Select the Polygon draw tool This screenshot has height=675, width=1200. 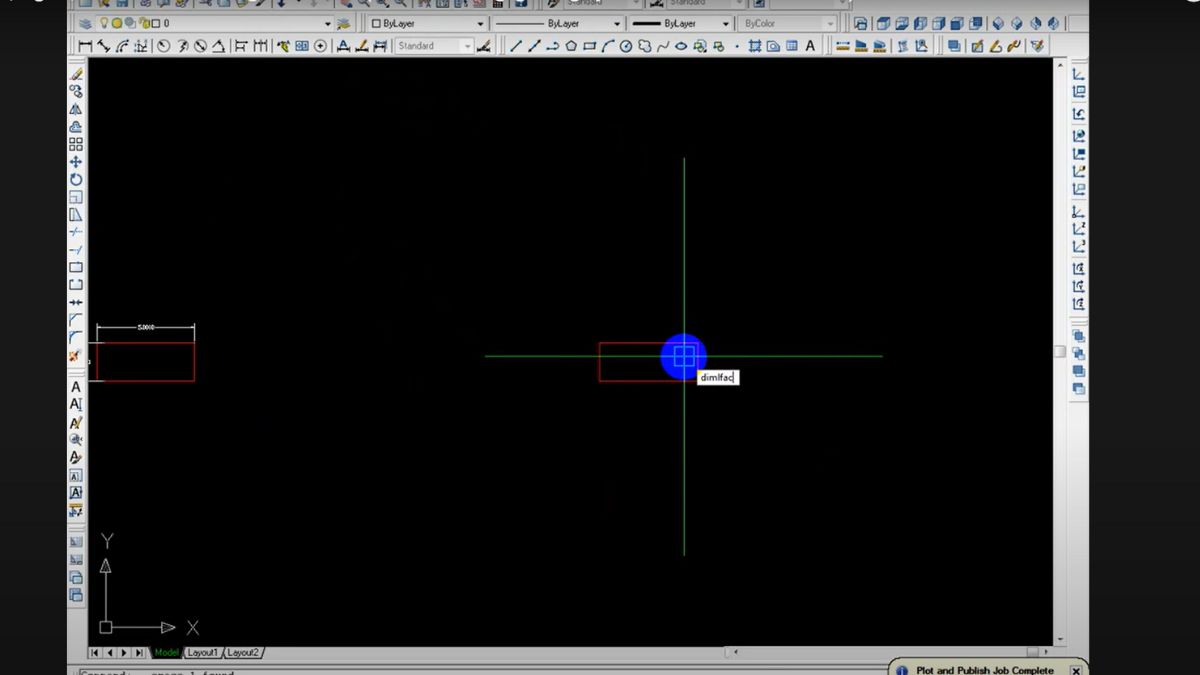[570, 46]
